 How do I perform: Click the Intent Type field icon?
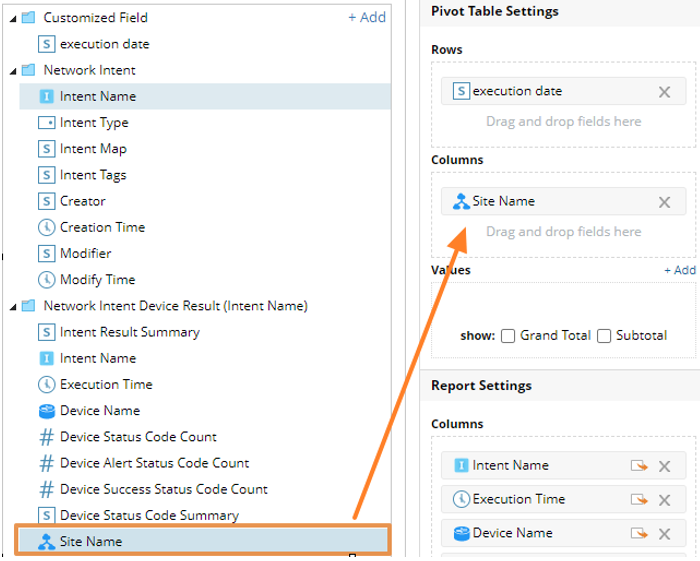pos(46,123)
